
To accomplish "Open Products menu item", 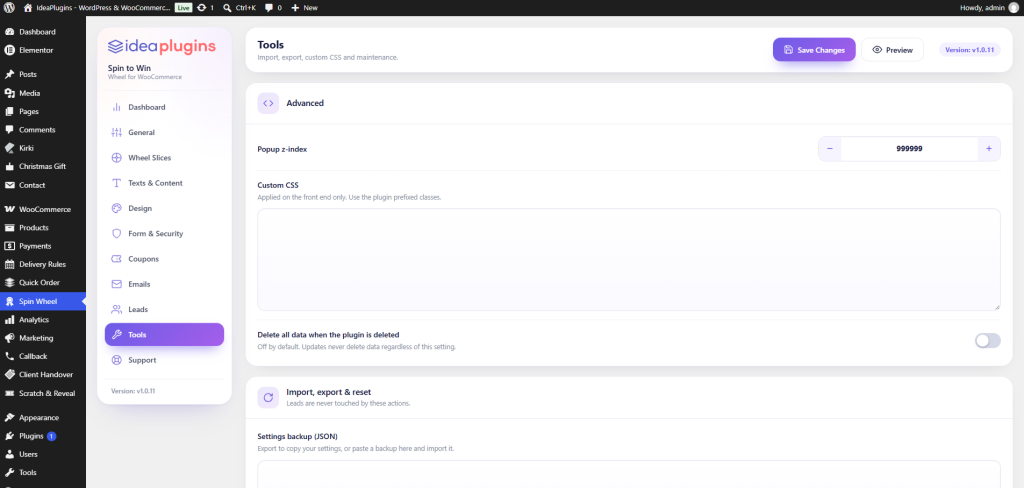I will pyautogui.click(x=42, y=227).
